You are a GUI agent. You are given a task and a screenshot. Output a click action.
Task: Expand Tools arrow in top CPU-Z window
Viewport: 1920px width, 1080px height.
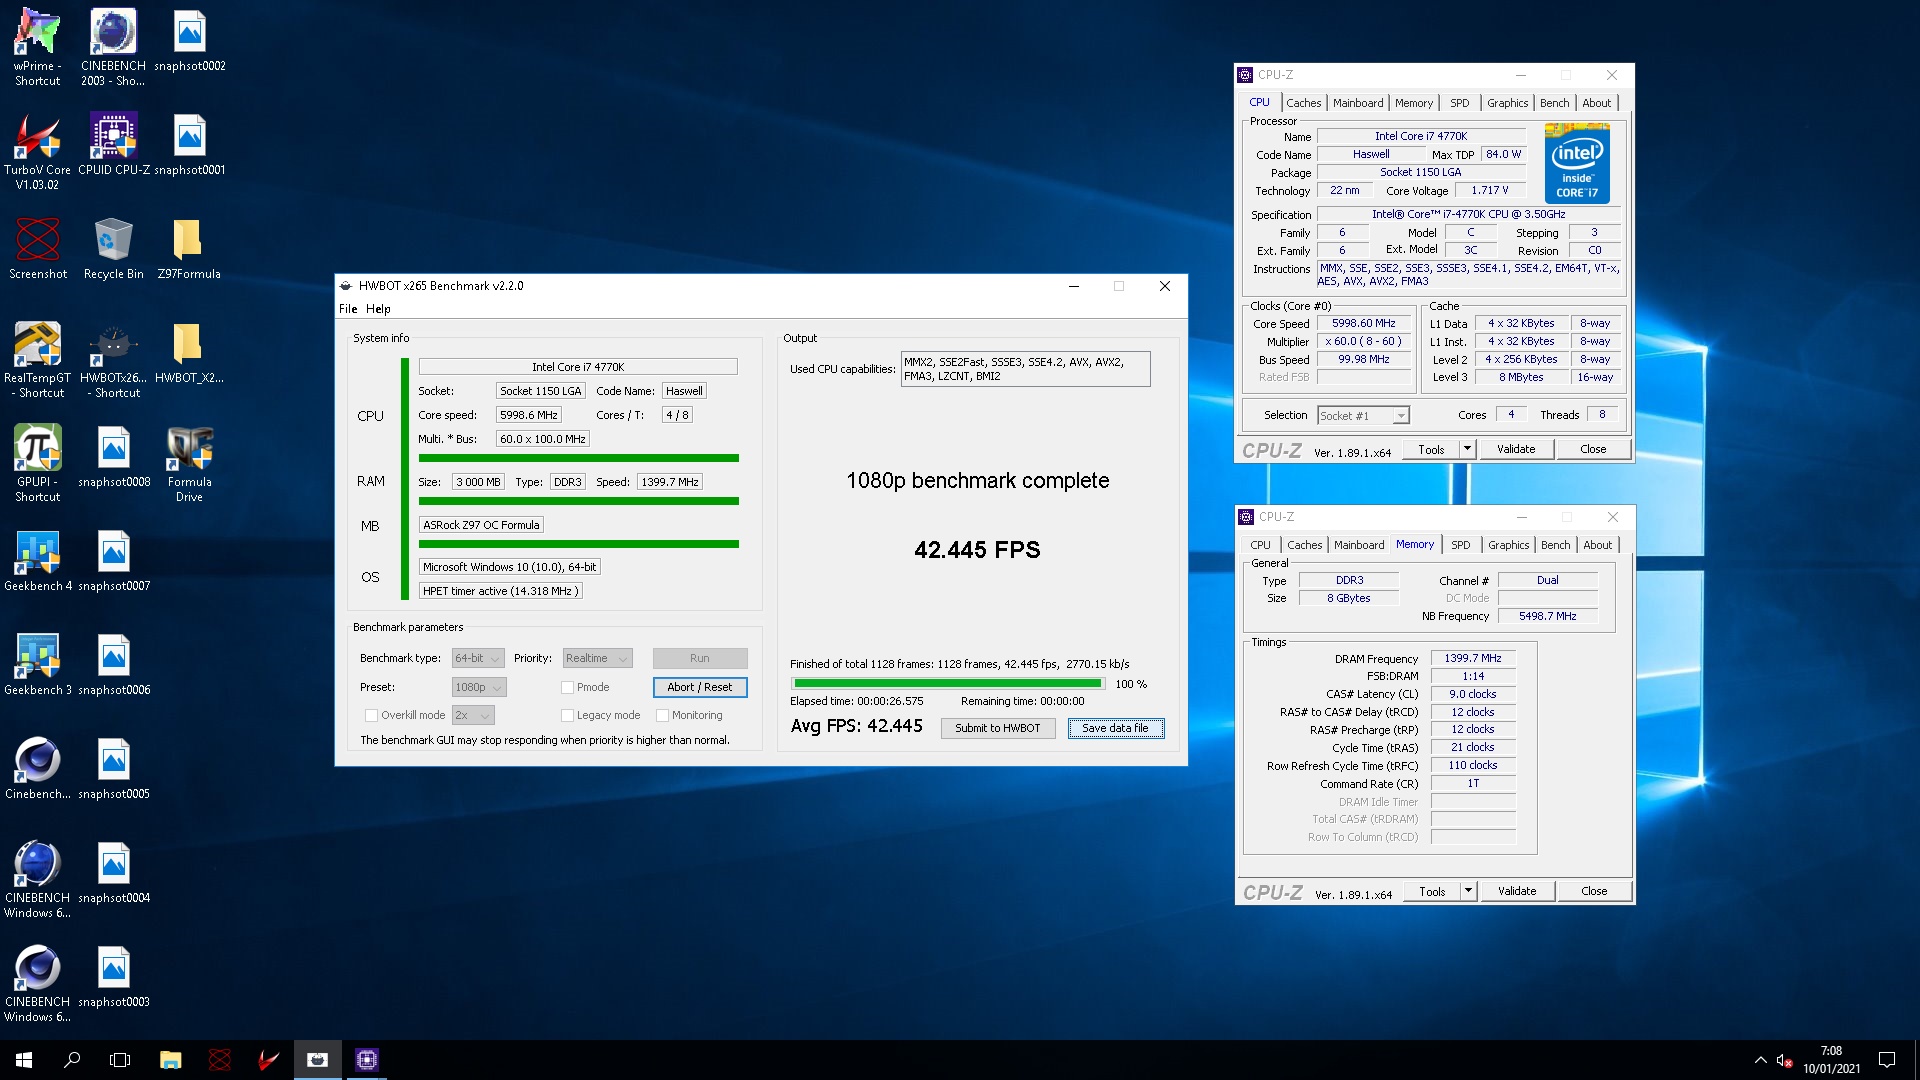tap(1467, 449)
